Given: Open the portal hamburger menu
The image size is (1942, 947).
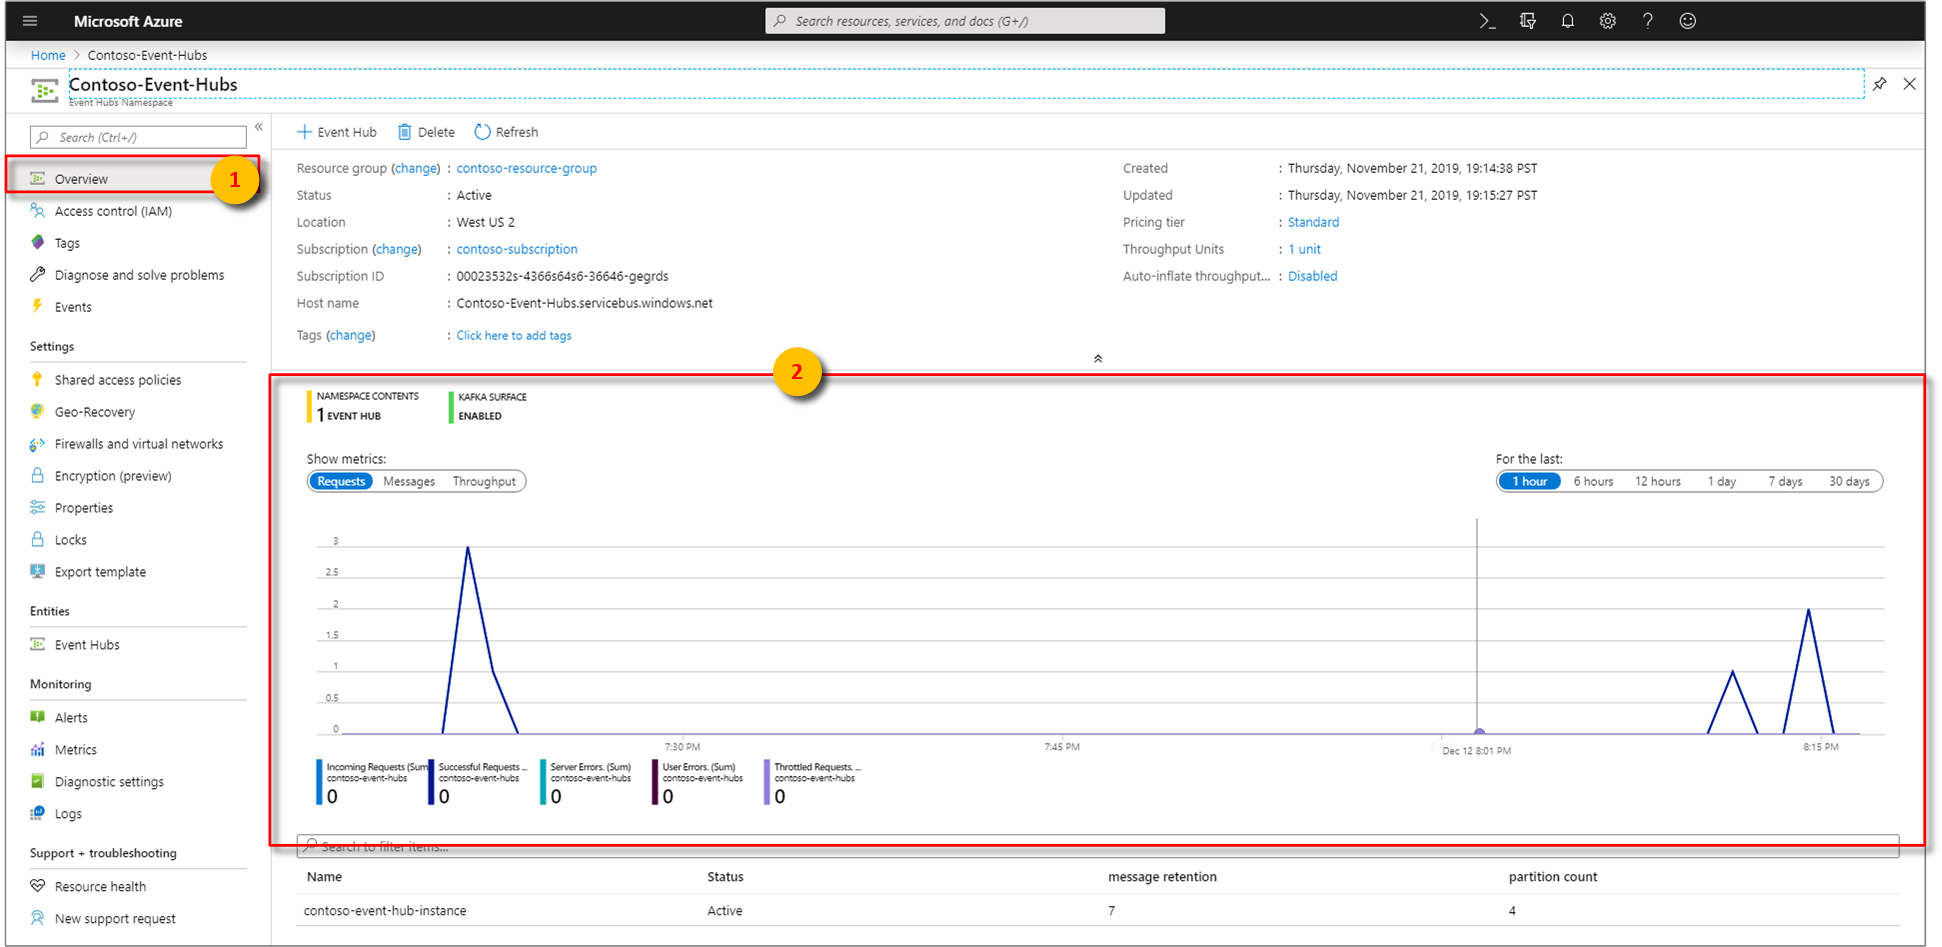Looking at the screenshot, I should pyautogui.click(x=29, y=20).
